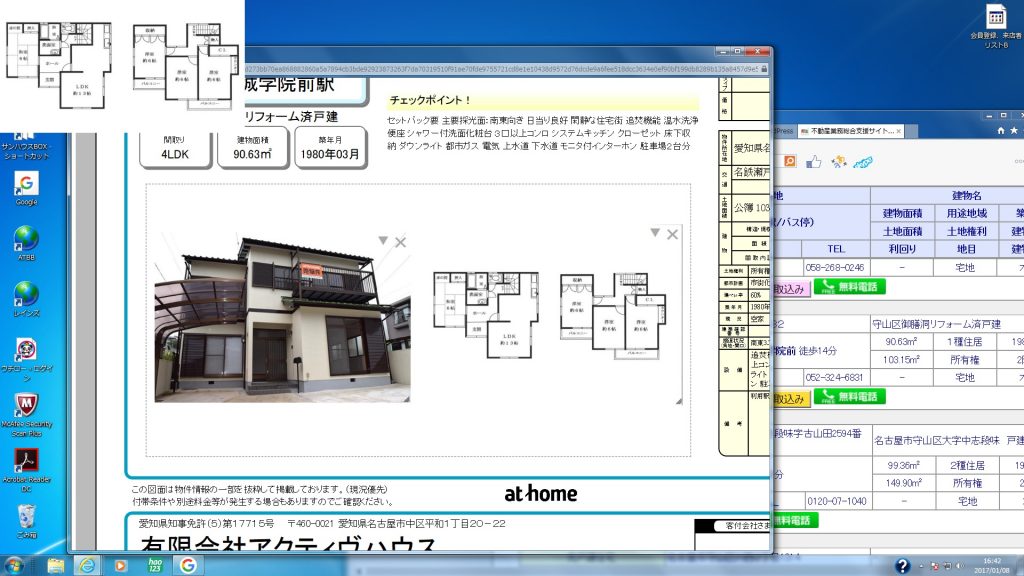Click the house exterior photo
1024x576 pixels.
pyautogui.click(x=282, y=320)
